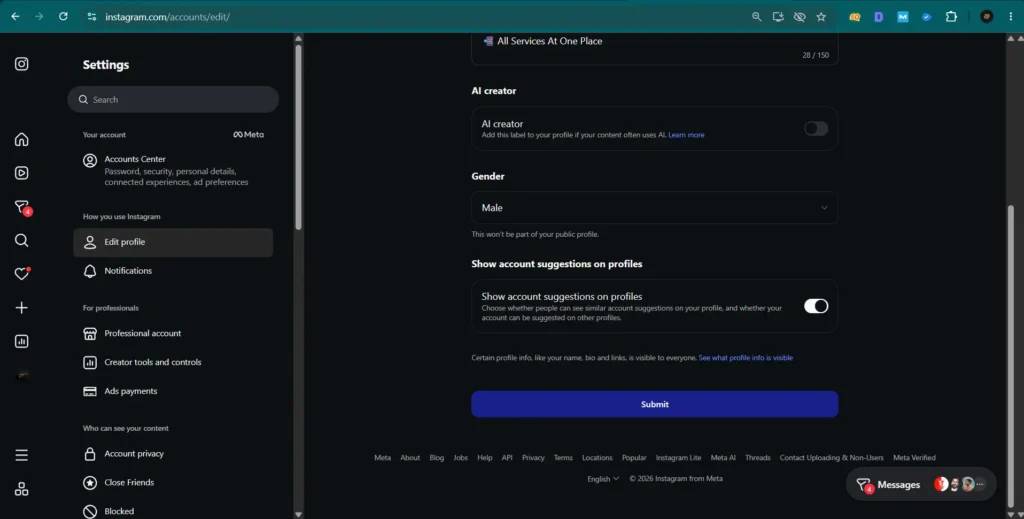Image resolution: width=1024 pixels, height=519 pixels.
Task: Open Account privacy settings
Action: click(x=173, y=454)
